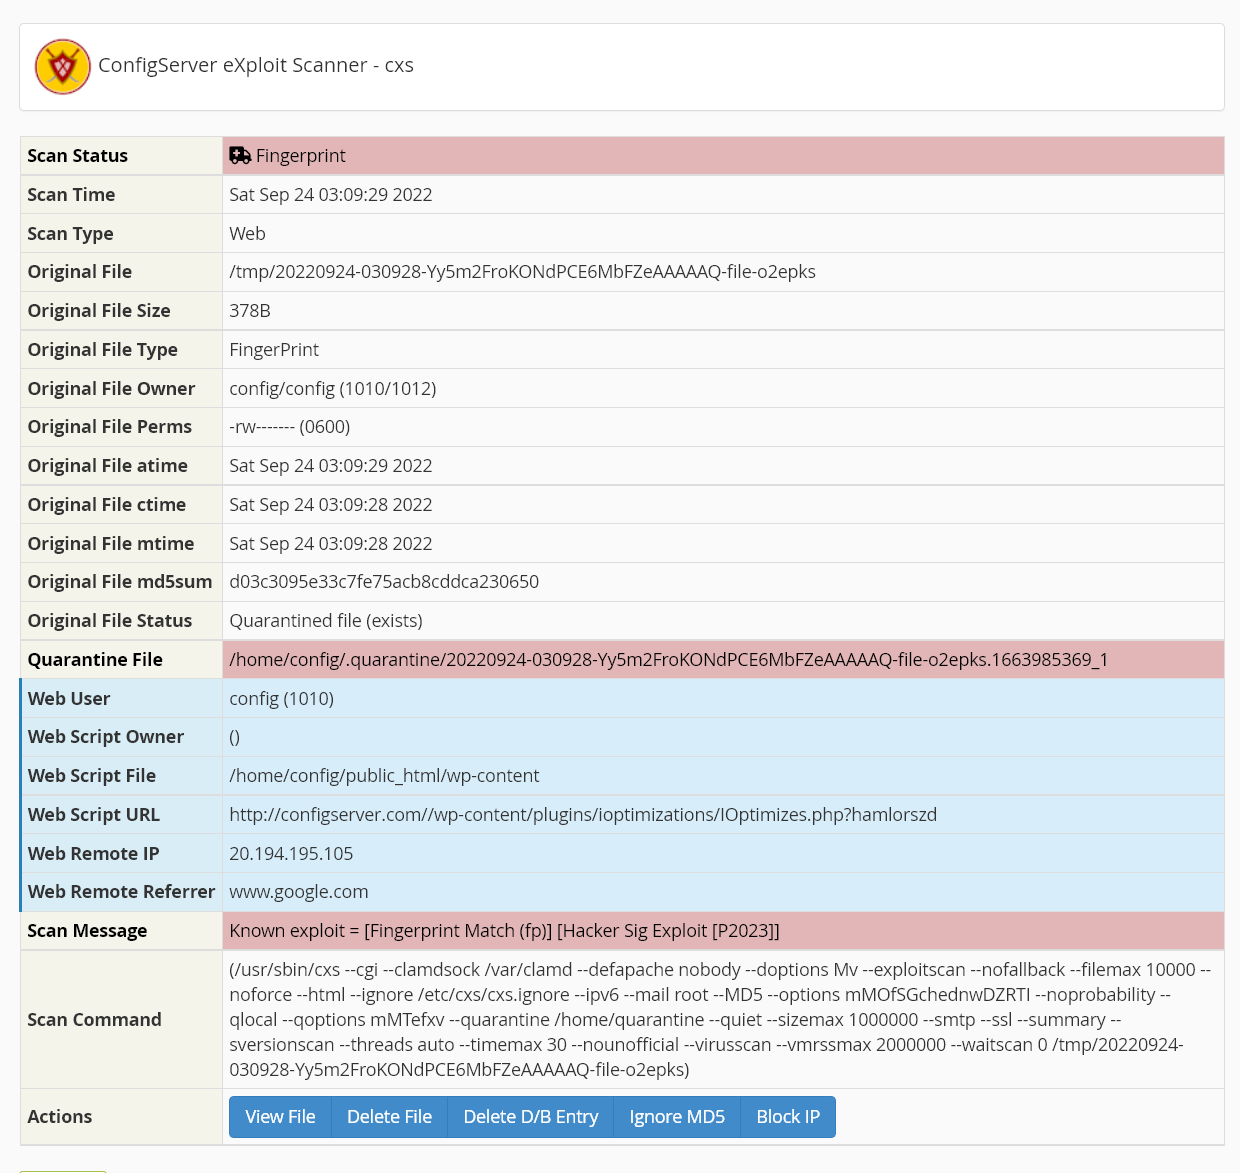This screenshot has height=1173, width=1240.
Task: Click the Quarantine File path
Action: click(x=668, y=660)
